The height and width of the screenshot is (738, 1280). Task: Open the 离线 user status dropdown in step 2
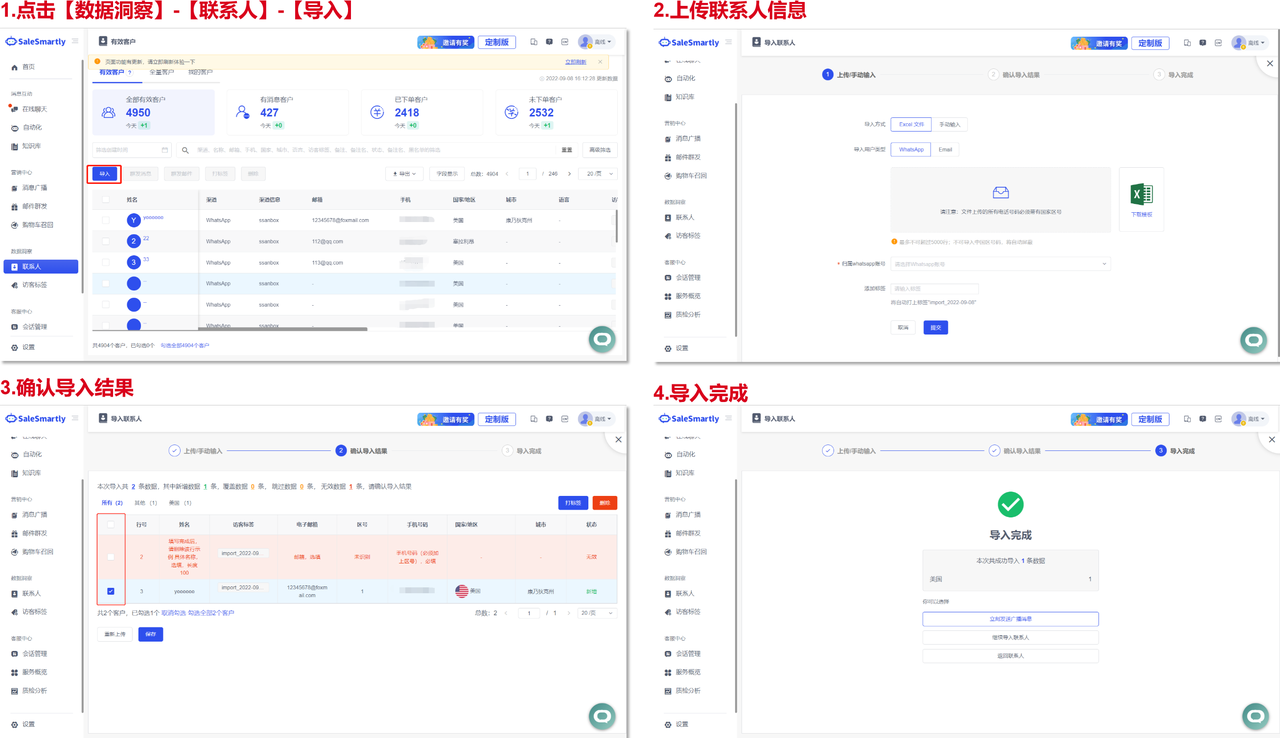pyautogui.click(x=1249, y=43)
